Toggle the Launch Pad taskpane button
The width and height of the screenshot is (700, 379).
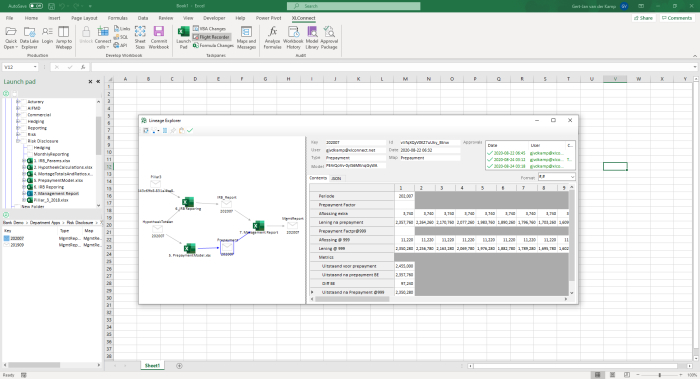pos(183,37)
